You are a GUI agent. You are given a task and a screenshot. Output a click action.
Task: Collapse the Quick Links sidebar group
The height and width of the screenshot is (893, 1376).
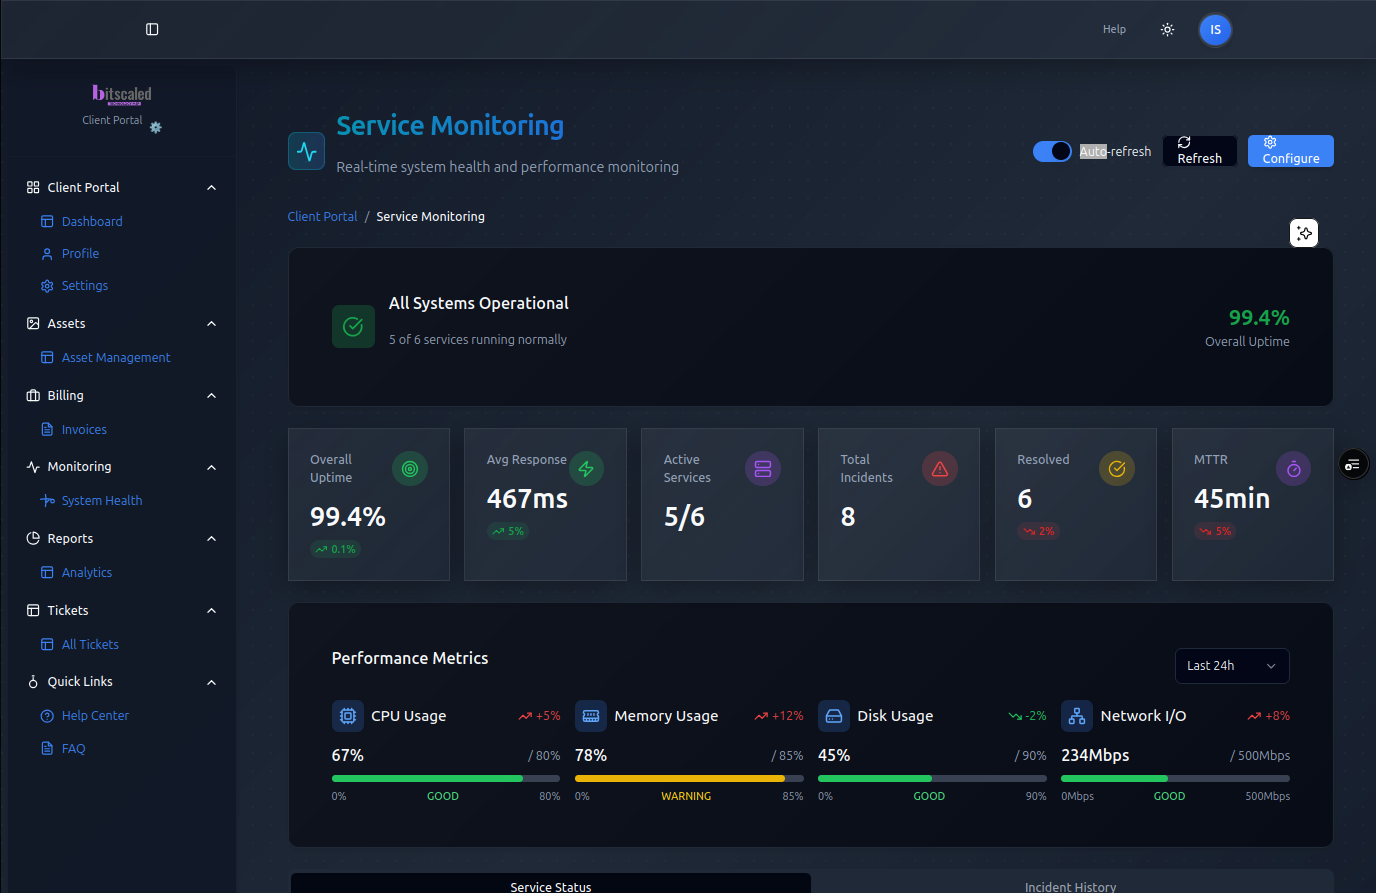point(211,682)
